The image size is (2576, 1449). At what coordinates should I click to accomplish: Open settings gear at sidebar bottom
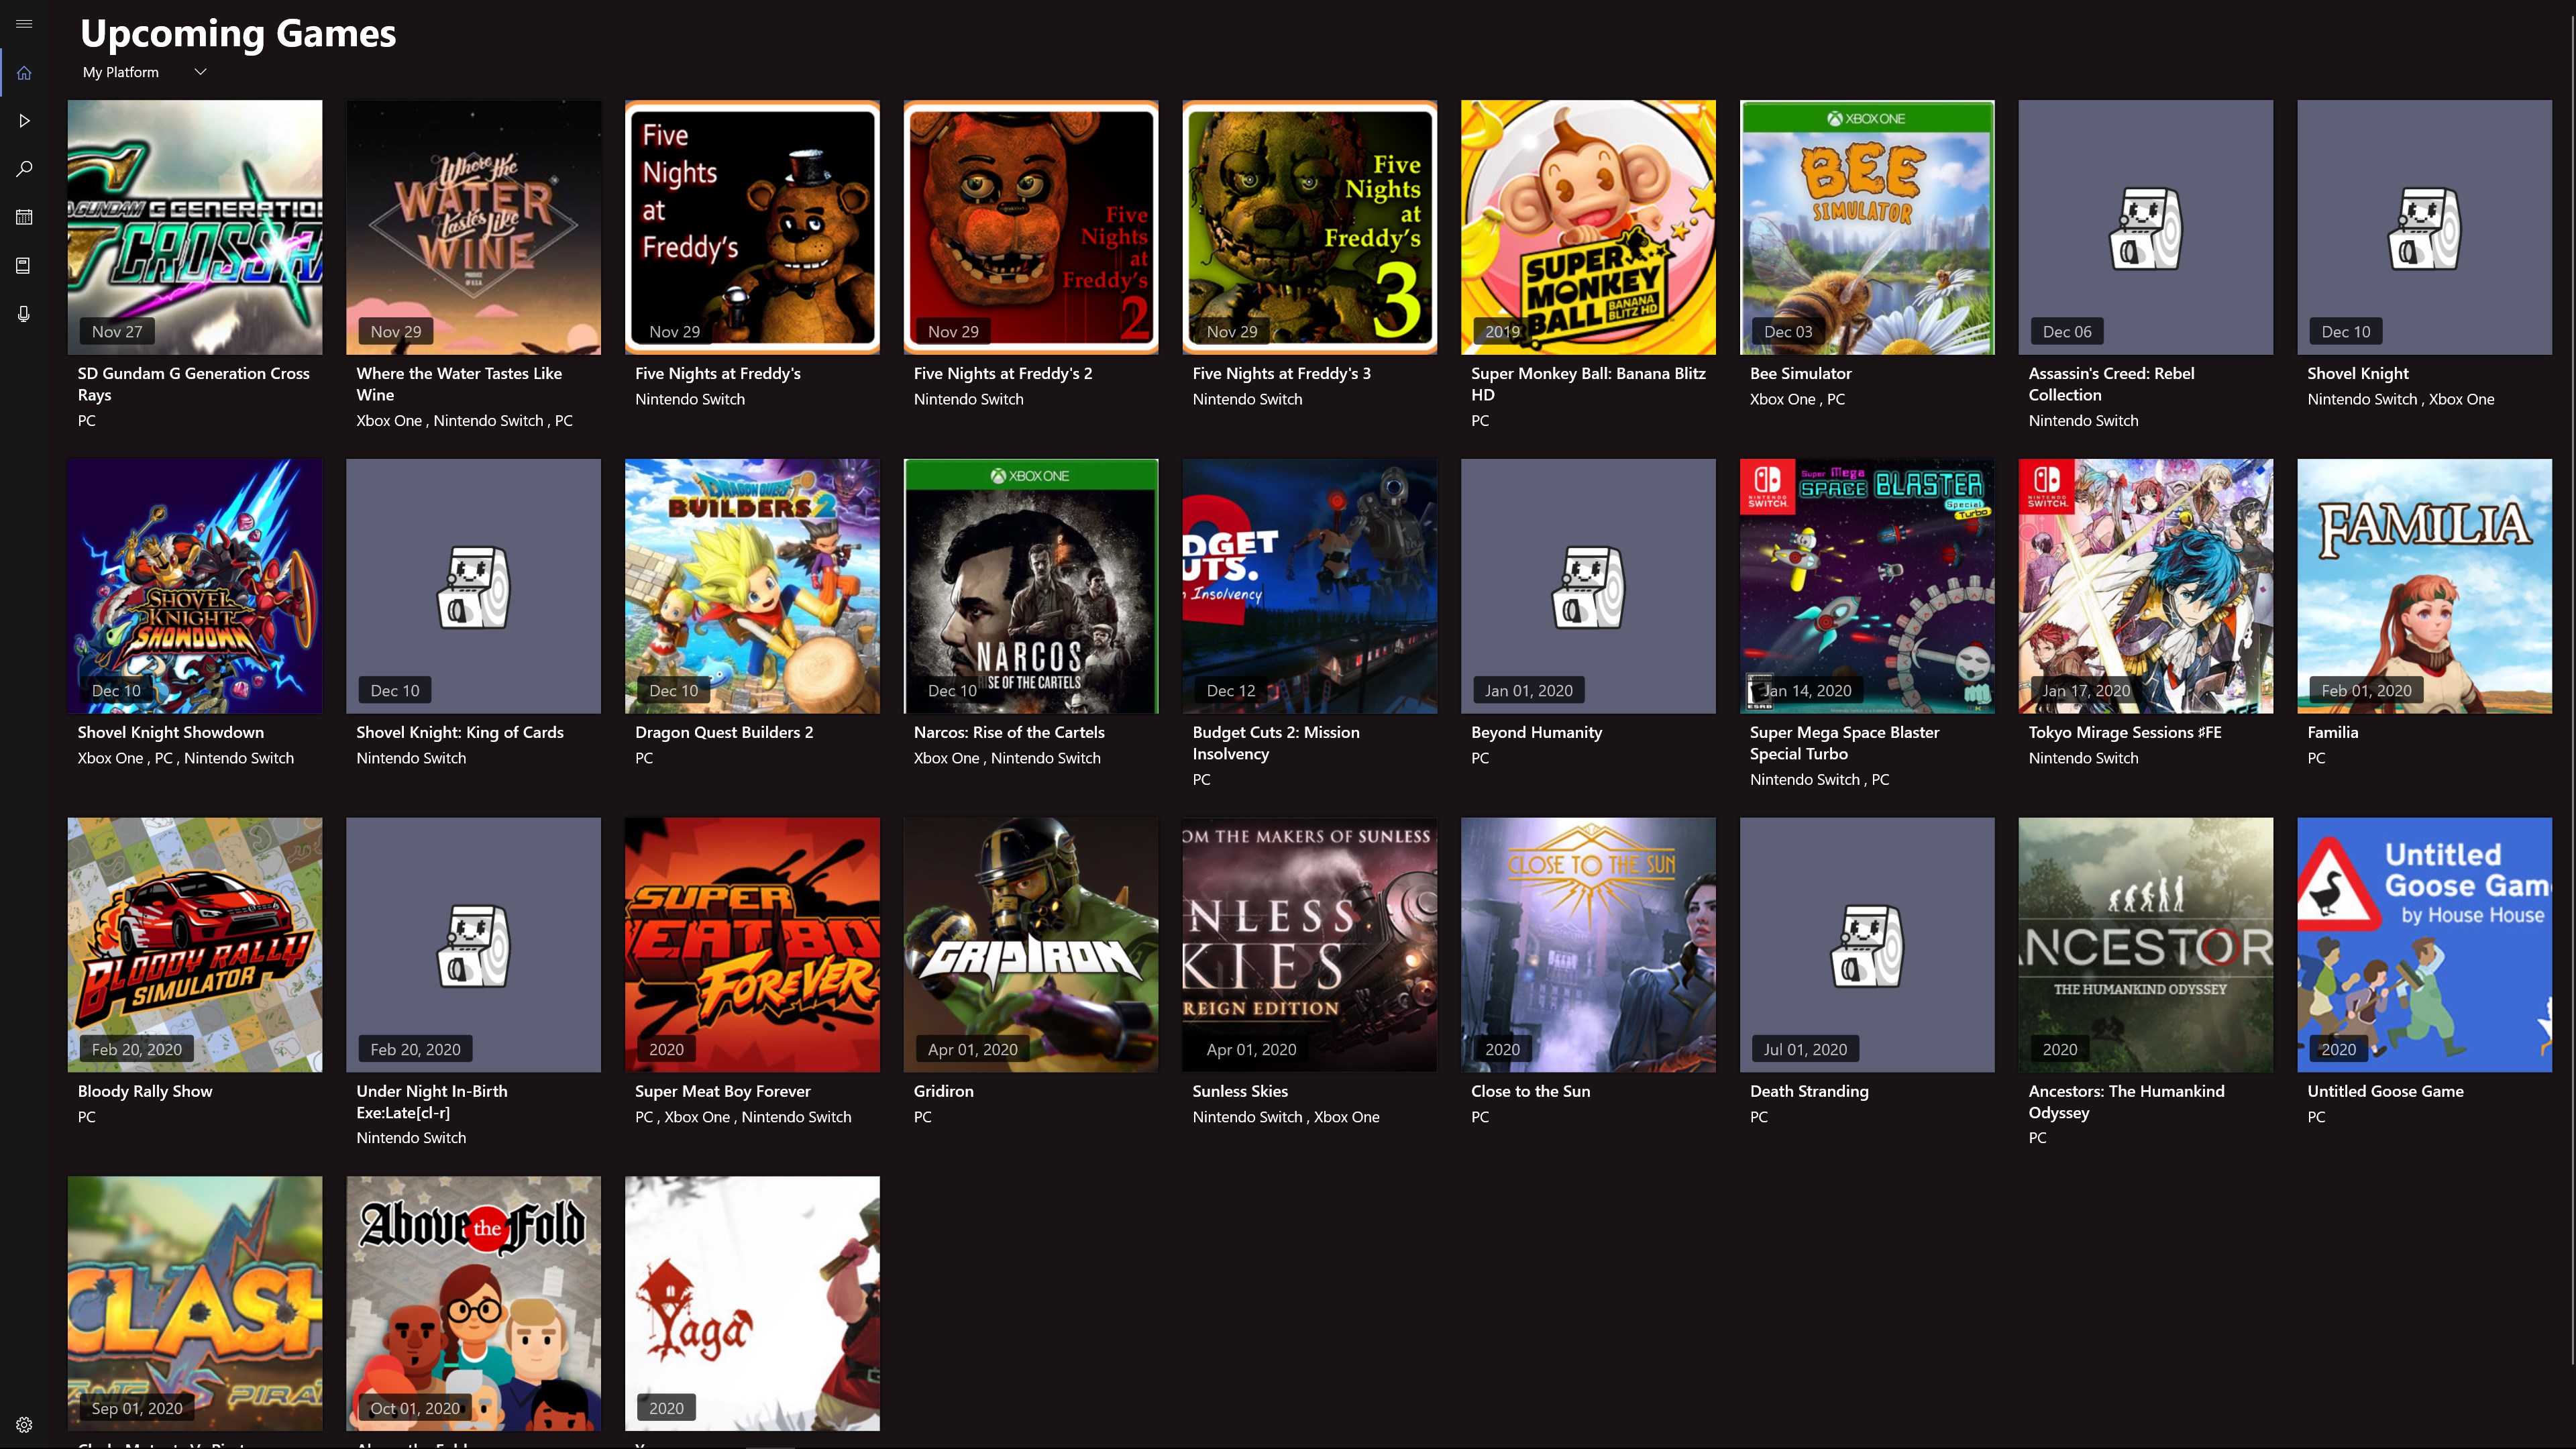tap(24, 1425)
